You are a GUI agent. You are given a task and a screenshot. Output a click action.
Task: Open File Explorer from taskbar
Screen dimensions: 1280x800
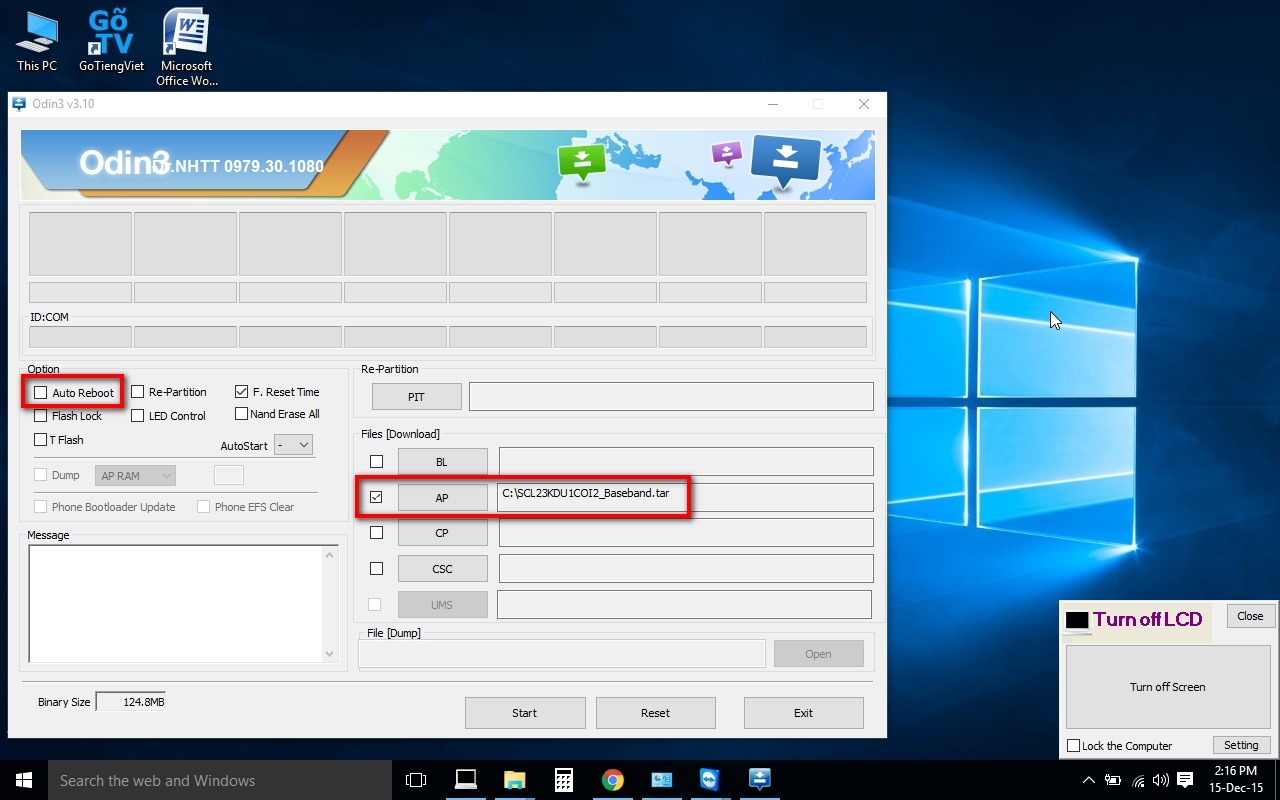pyautogui.click(x=514, y=780)
